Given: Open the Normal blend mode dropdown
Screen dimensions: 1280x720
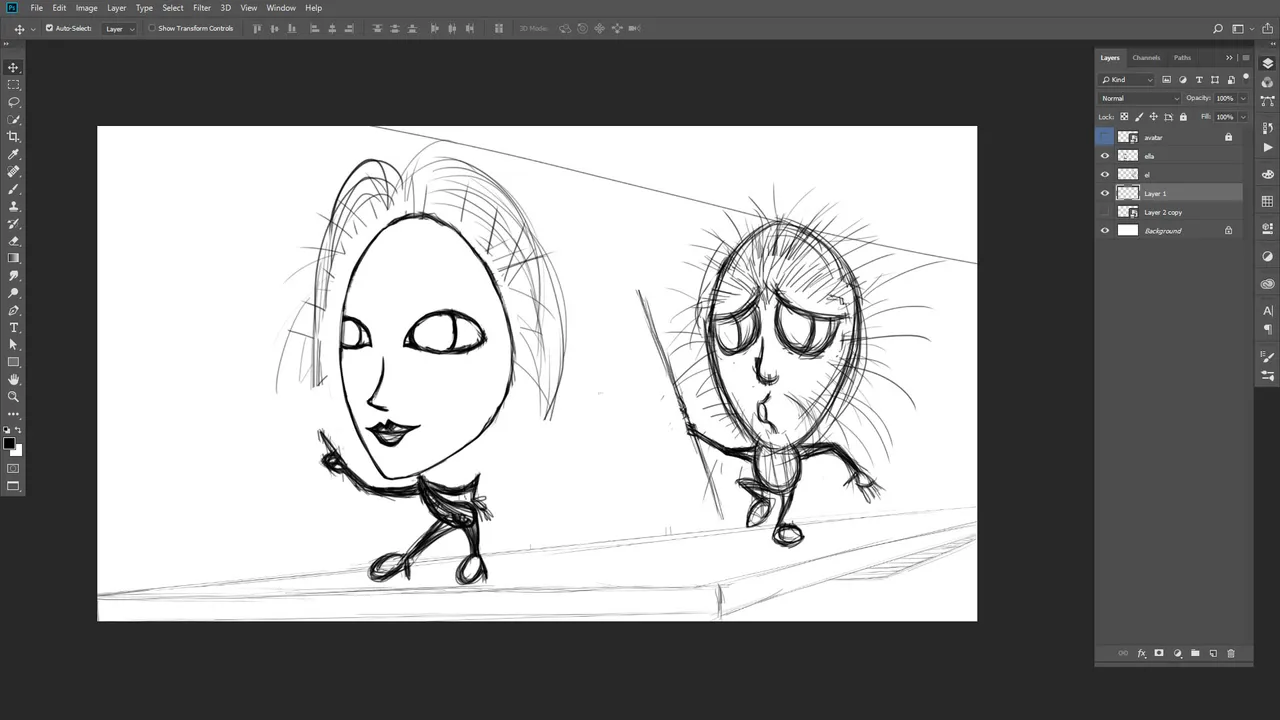Looking at the screenshot, I should click(x=1140, y=98).
